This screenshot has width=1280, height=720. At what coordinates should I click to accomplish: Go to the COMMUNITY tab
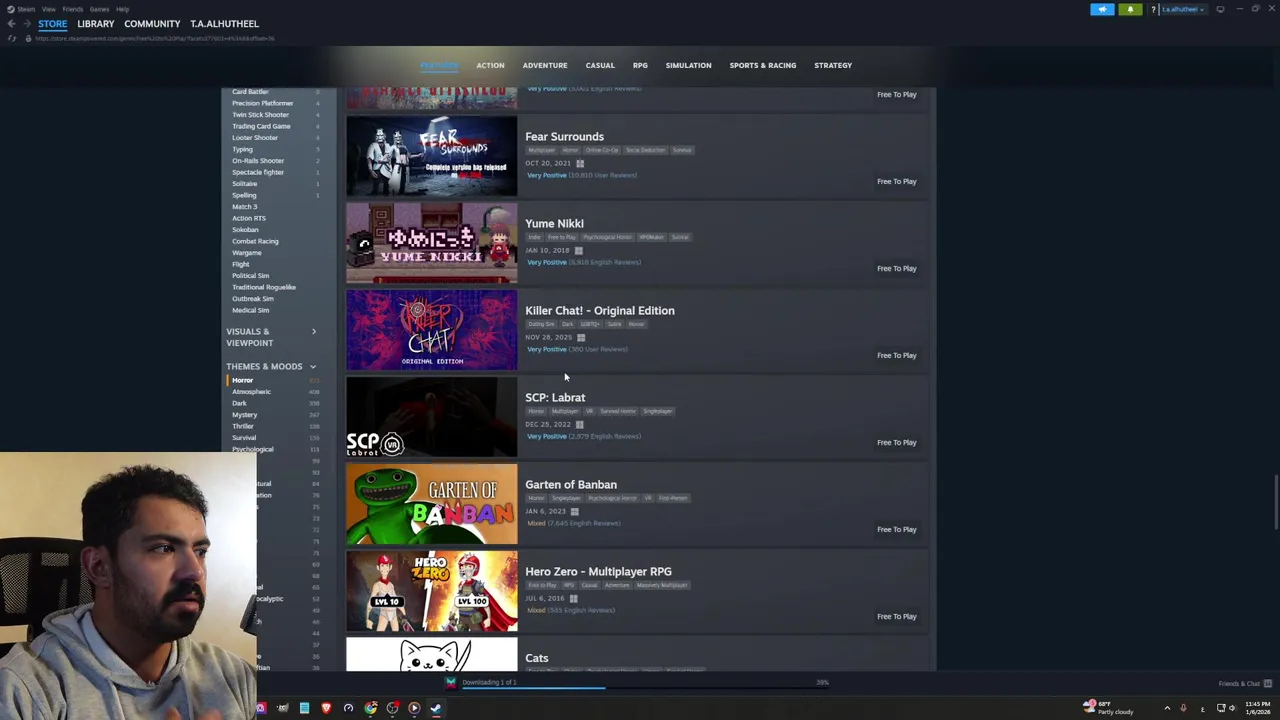point(152,24)
